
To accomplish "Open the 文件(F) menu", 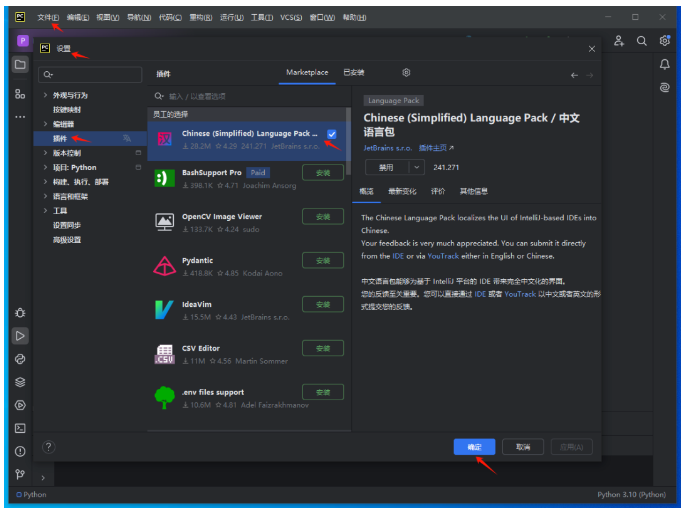I will (x=48, y=17).
